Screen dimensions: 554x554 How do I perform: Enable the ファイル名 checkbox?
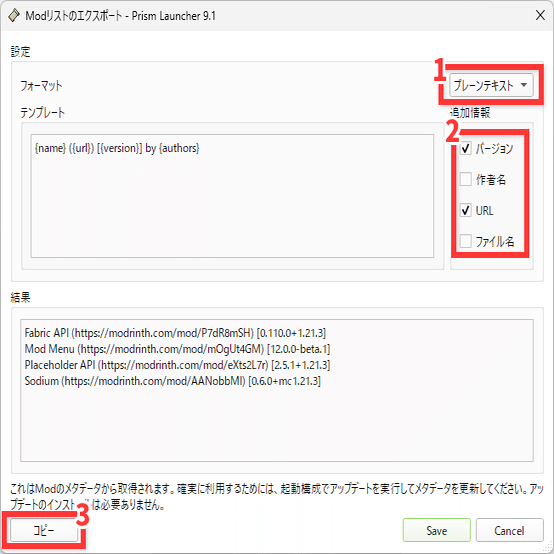[465, 241]
